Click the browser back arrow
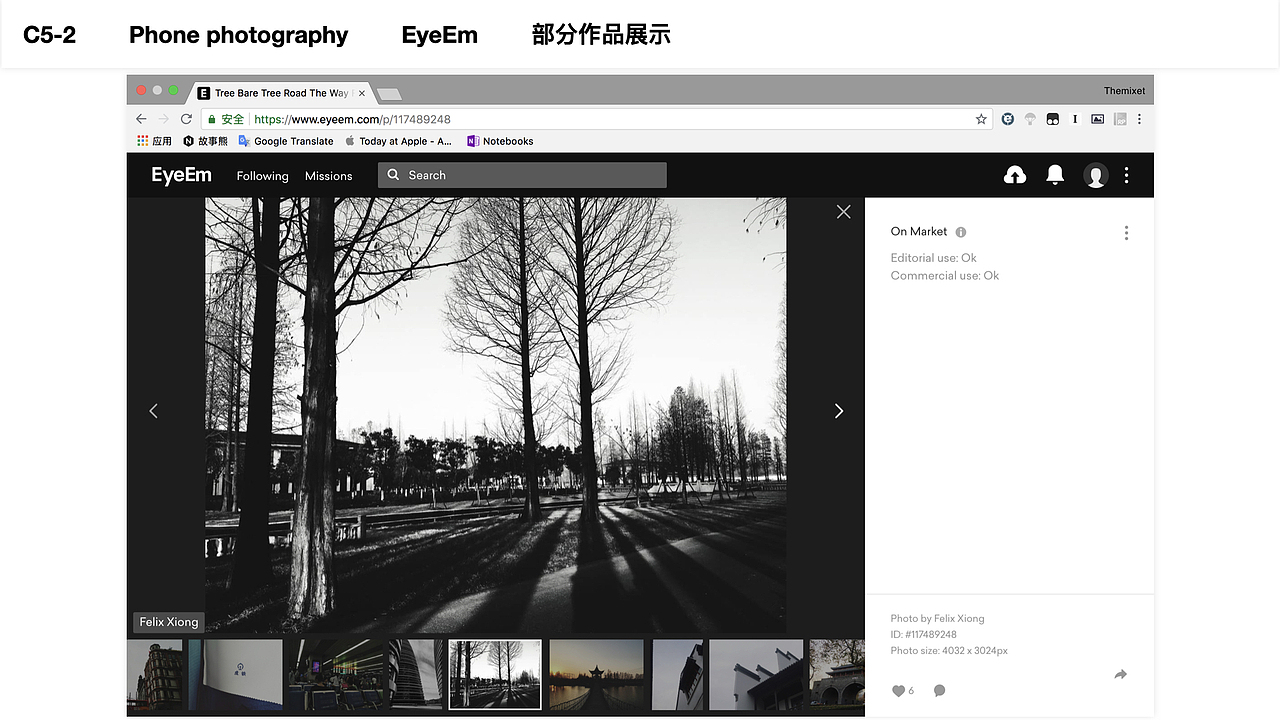The image size is (1280, 720). (x=141, y=119)
